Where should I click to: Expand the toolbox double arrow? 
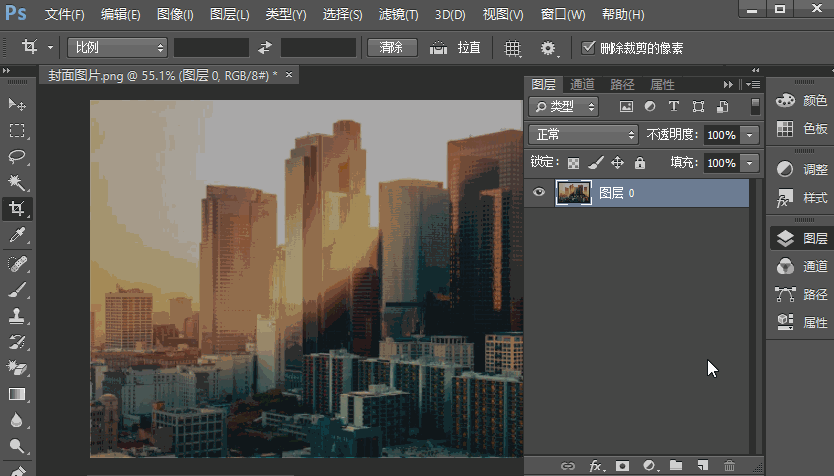[6, 70]
